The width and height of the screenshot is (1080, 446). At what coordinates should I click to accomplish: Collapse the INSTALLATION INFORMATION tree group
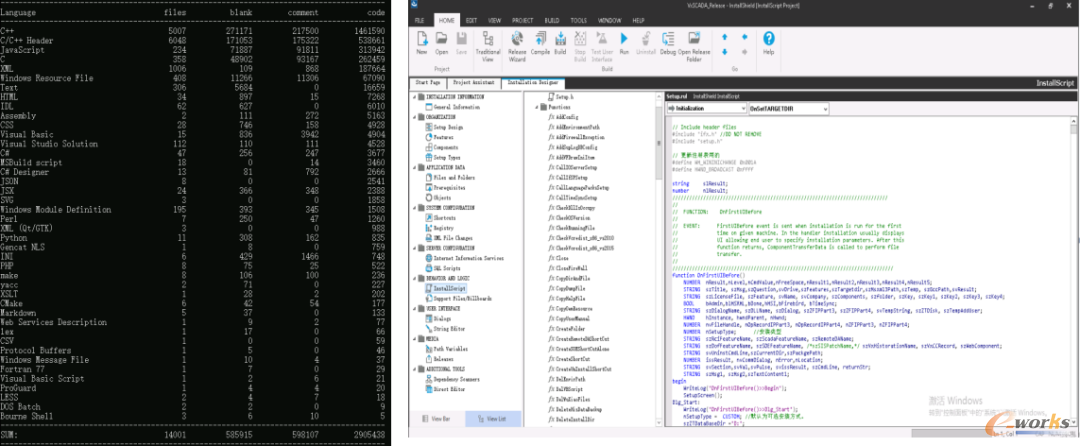(x=415, y=97)
